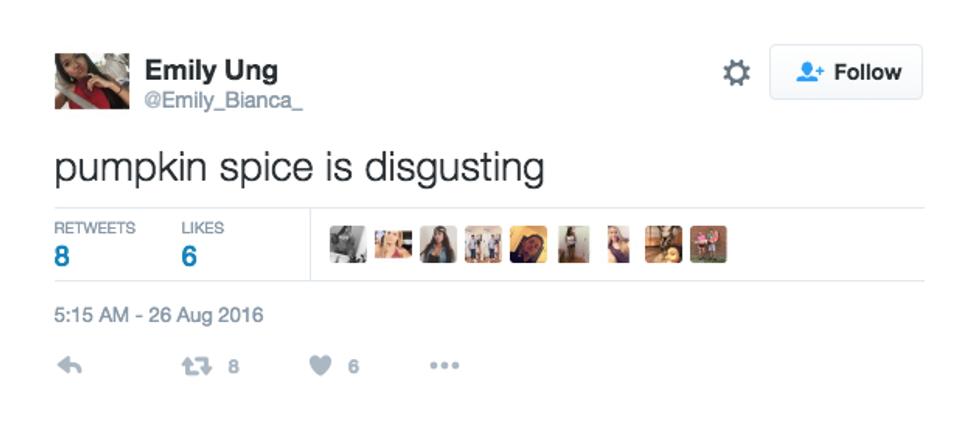Click the last liker avatar thumbnail
980x426 pixels.
pyautogui.click(x=708, y=245)
